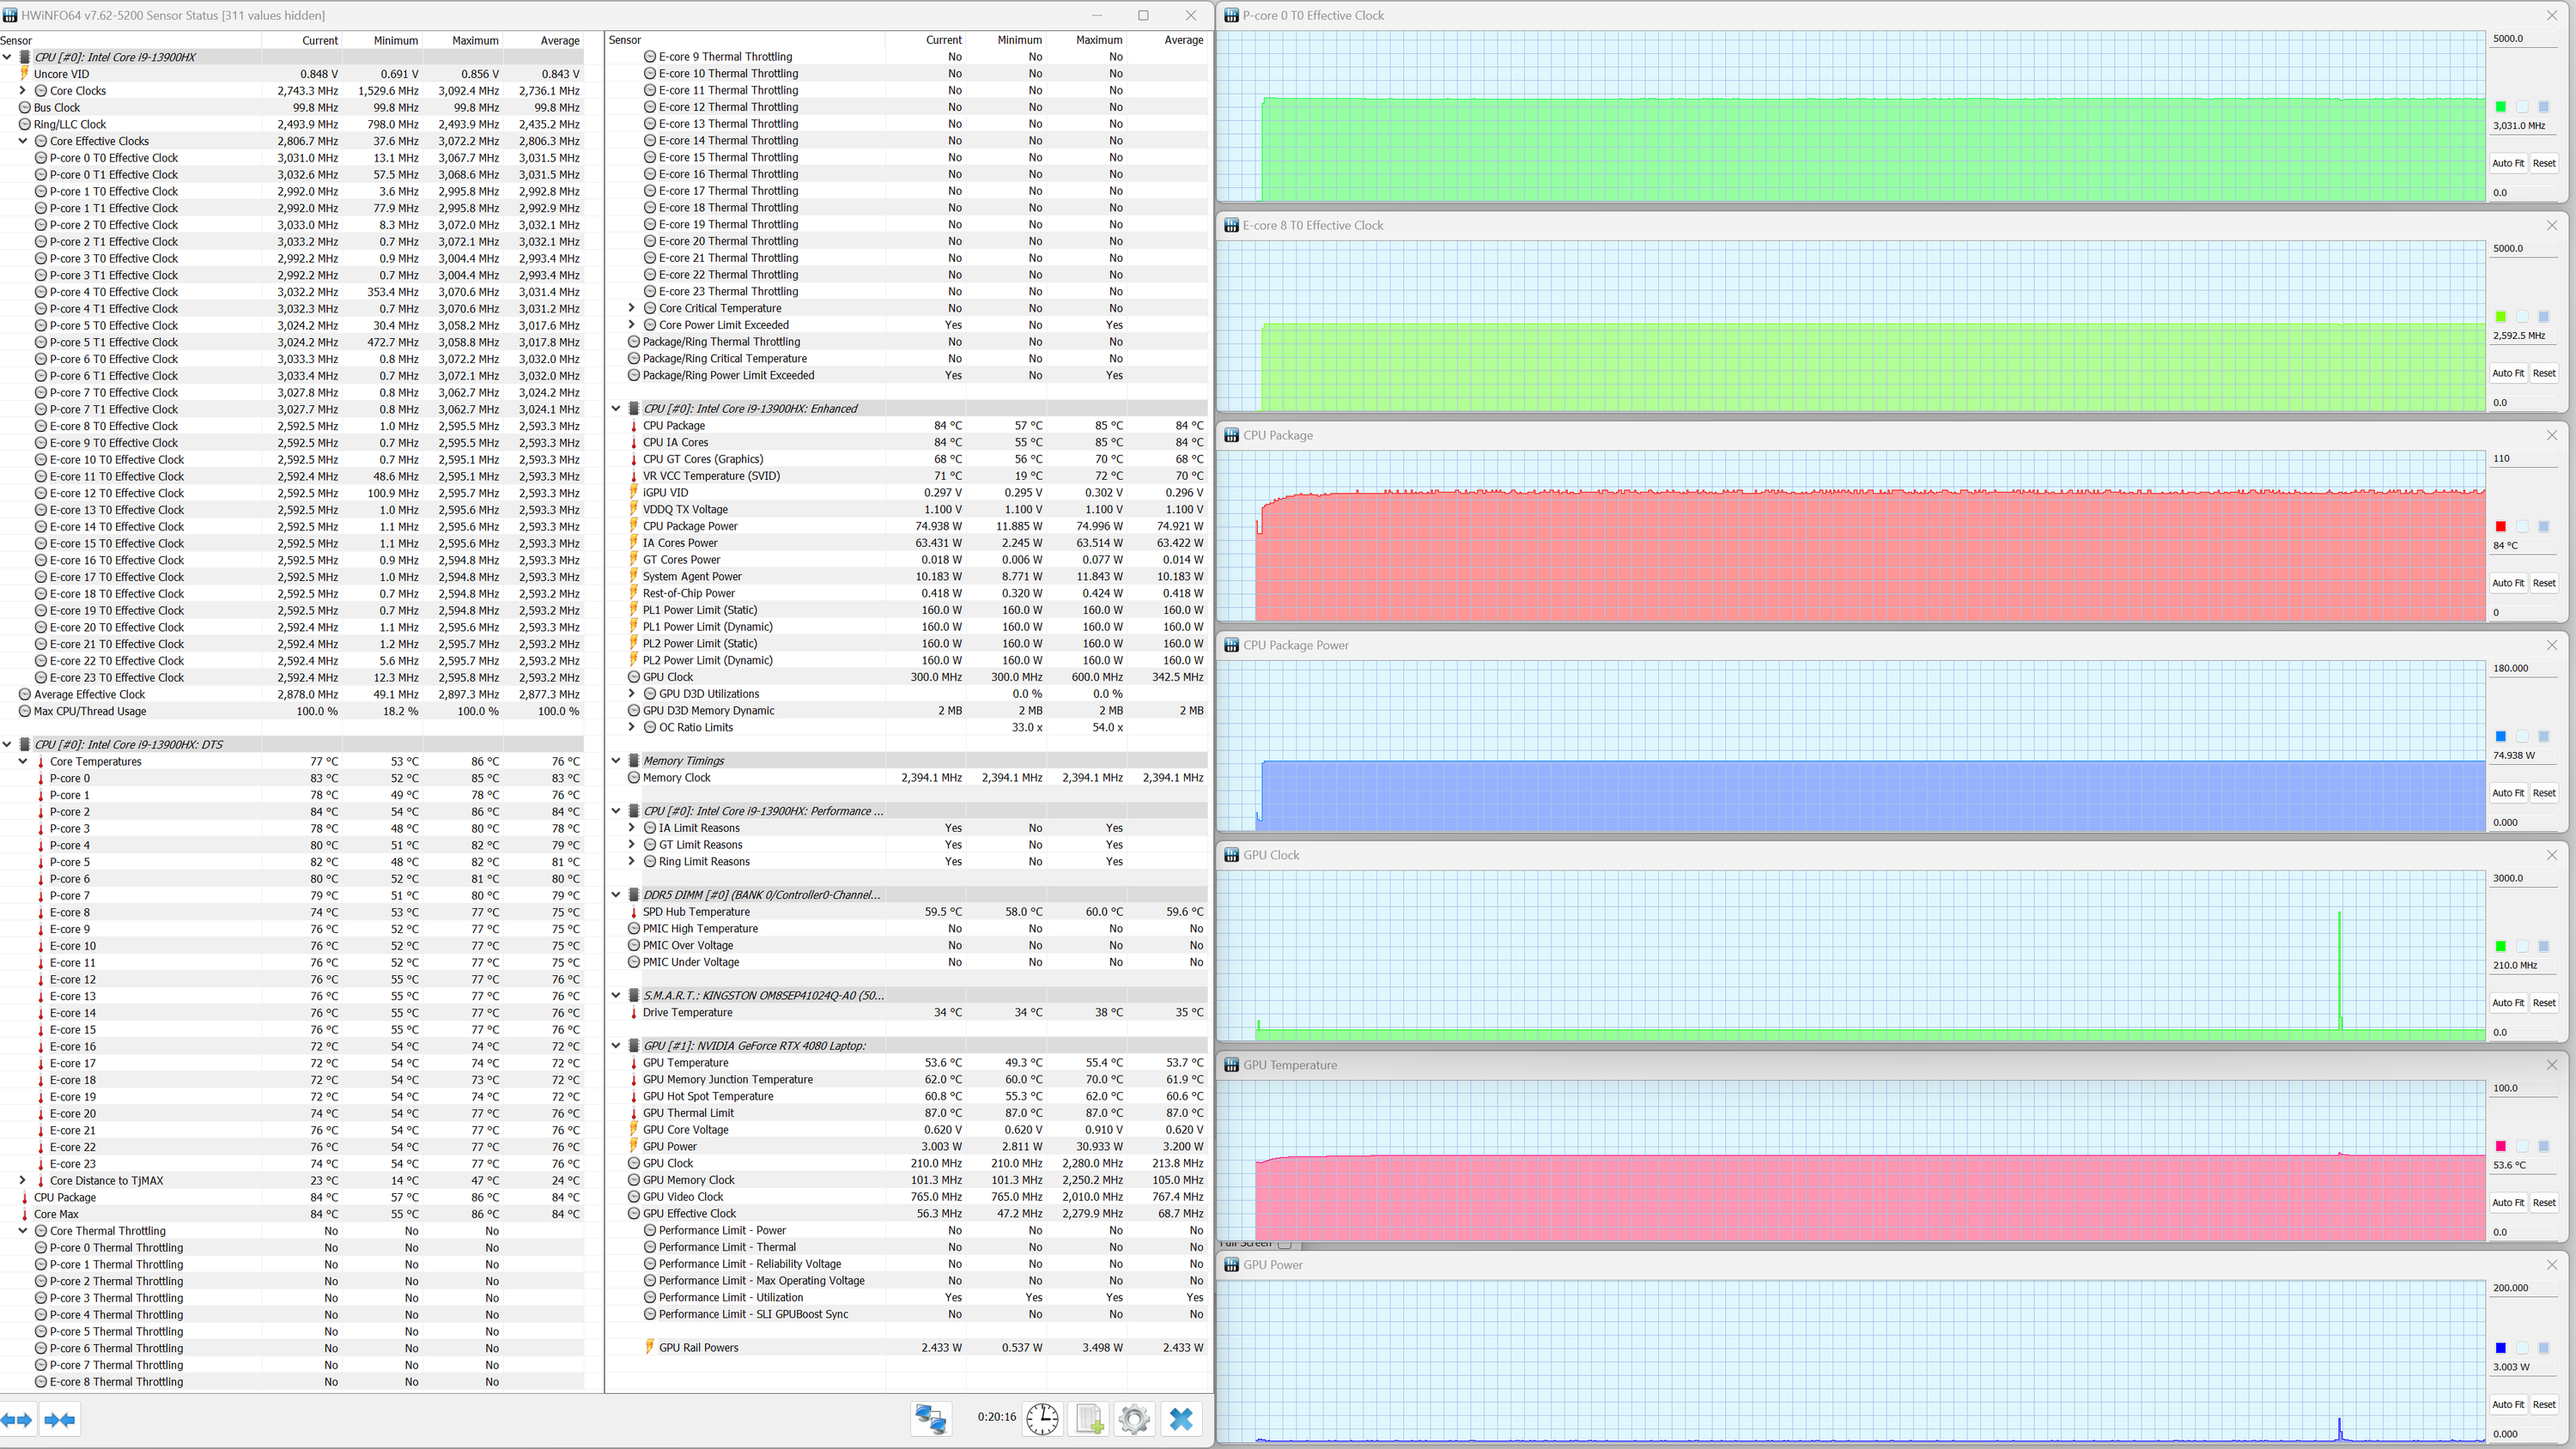Select the CPU Package Power sensor row
The image size is (2576, 1449).
click(x=690, y=526)
